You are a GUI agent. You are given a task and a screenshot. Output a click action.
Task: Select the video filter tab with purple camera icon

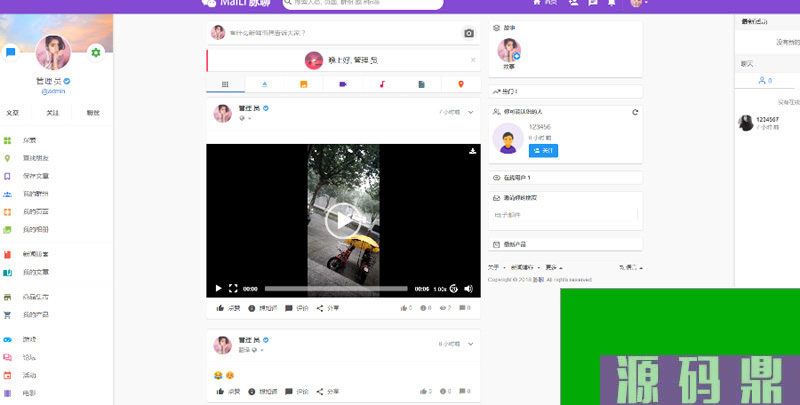[x=343, y=84]
